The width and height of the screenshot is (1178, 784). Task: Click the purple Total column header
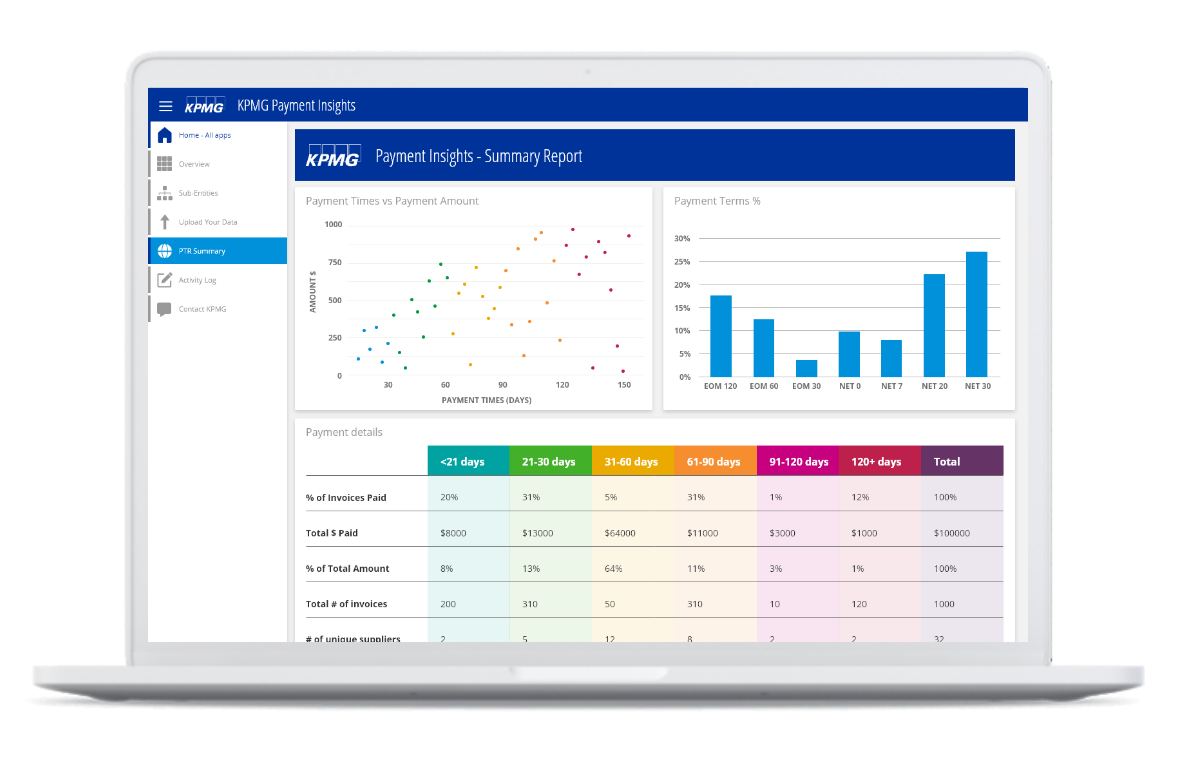tap(961, 461)
